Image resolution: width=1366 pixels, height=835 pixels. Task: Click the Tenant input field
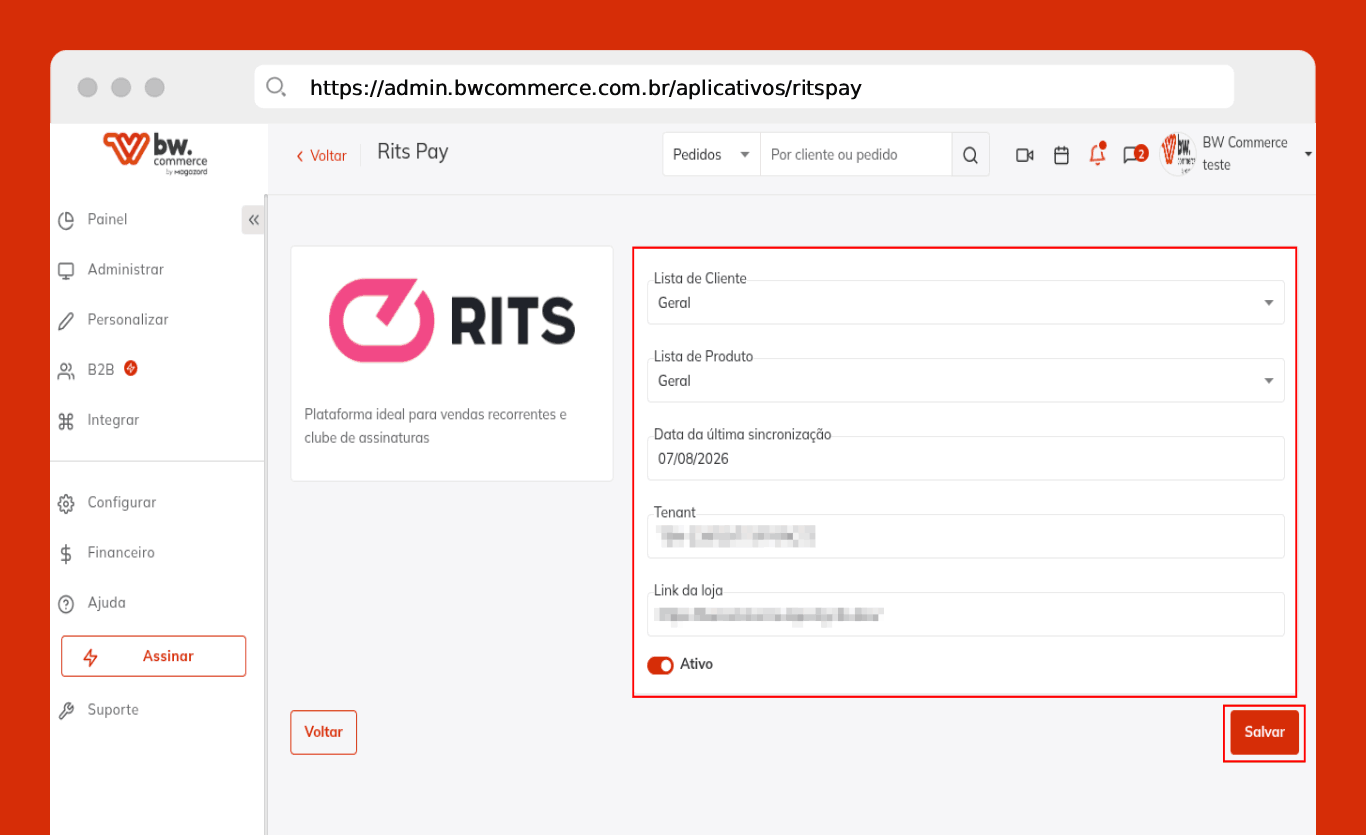(x=966, y=536)
